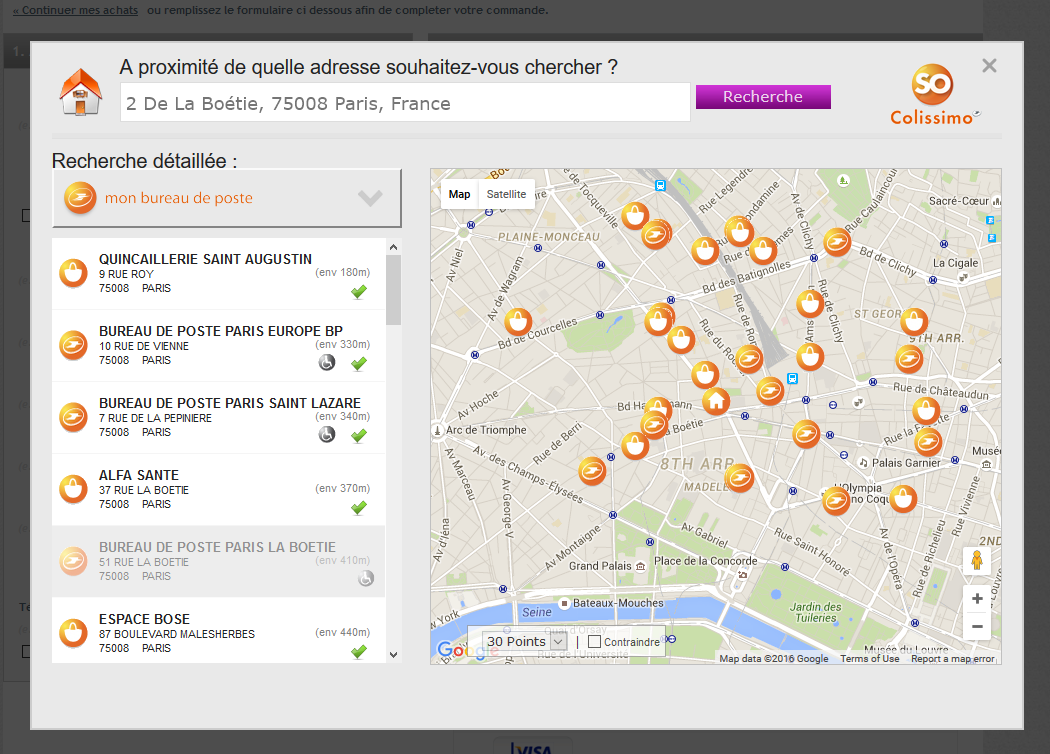Select 'BUREAU DE POSTE PARIS EUROPE BP' entry
Screen dimensions: 1050x754
click(x=218, y=346)
